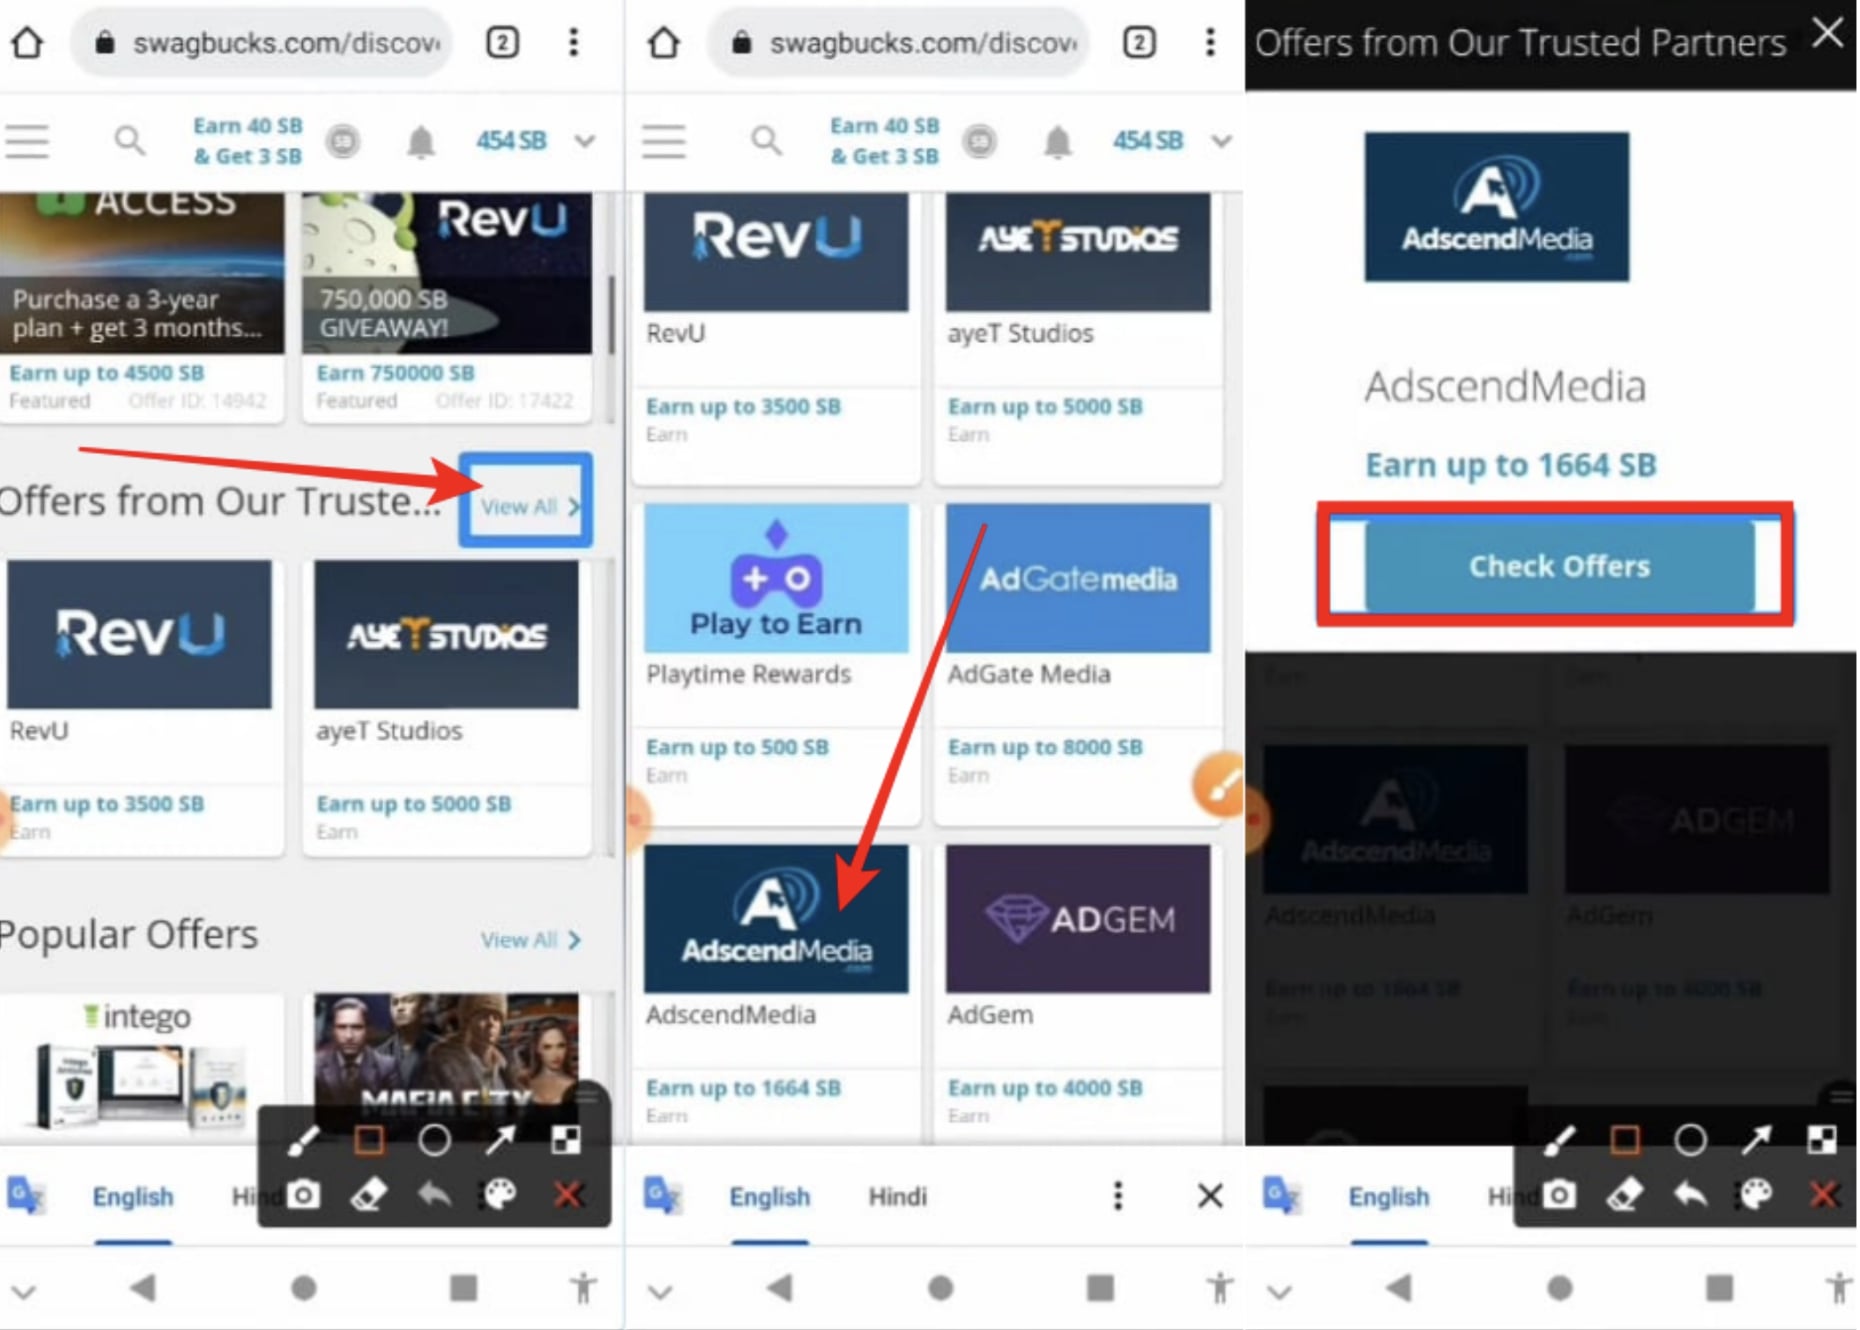
Task: Tap the browser home icon in the second phone screen
Action: (x=663, y=42)
